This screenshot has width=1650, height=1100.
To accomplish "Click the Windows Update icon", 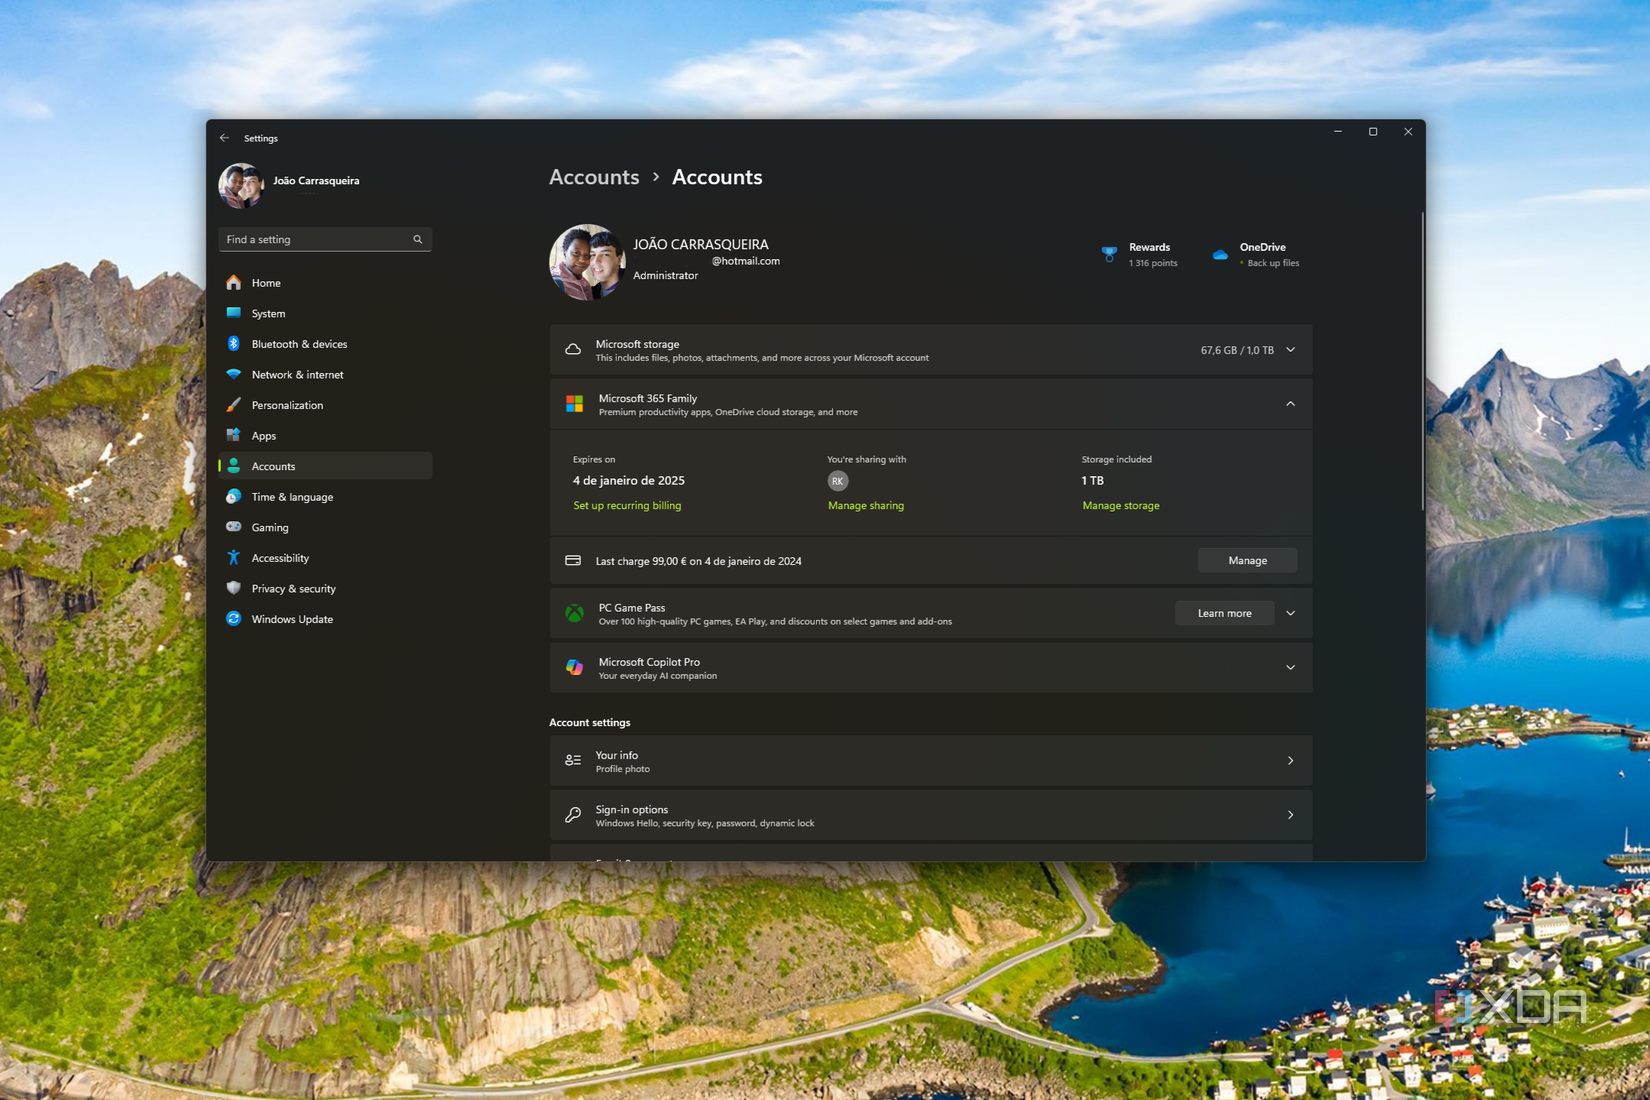I will (x=234, y=619).
